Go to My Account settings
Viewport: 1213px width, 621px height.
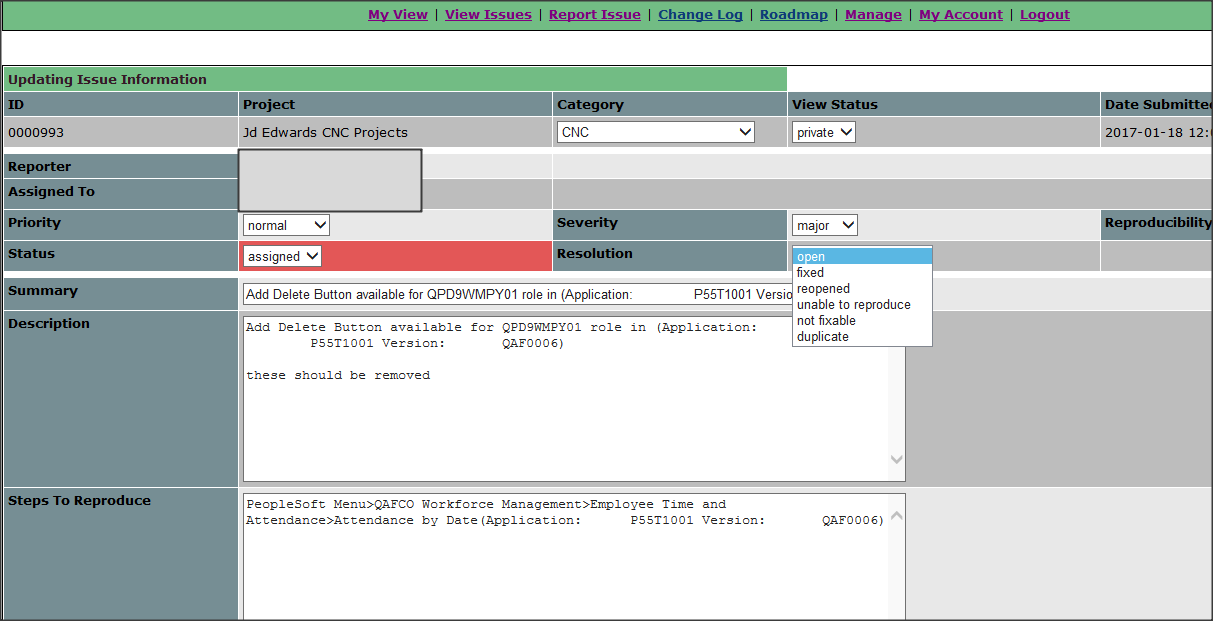click(x=960, y=14)
